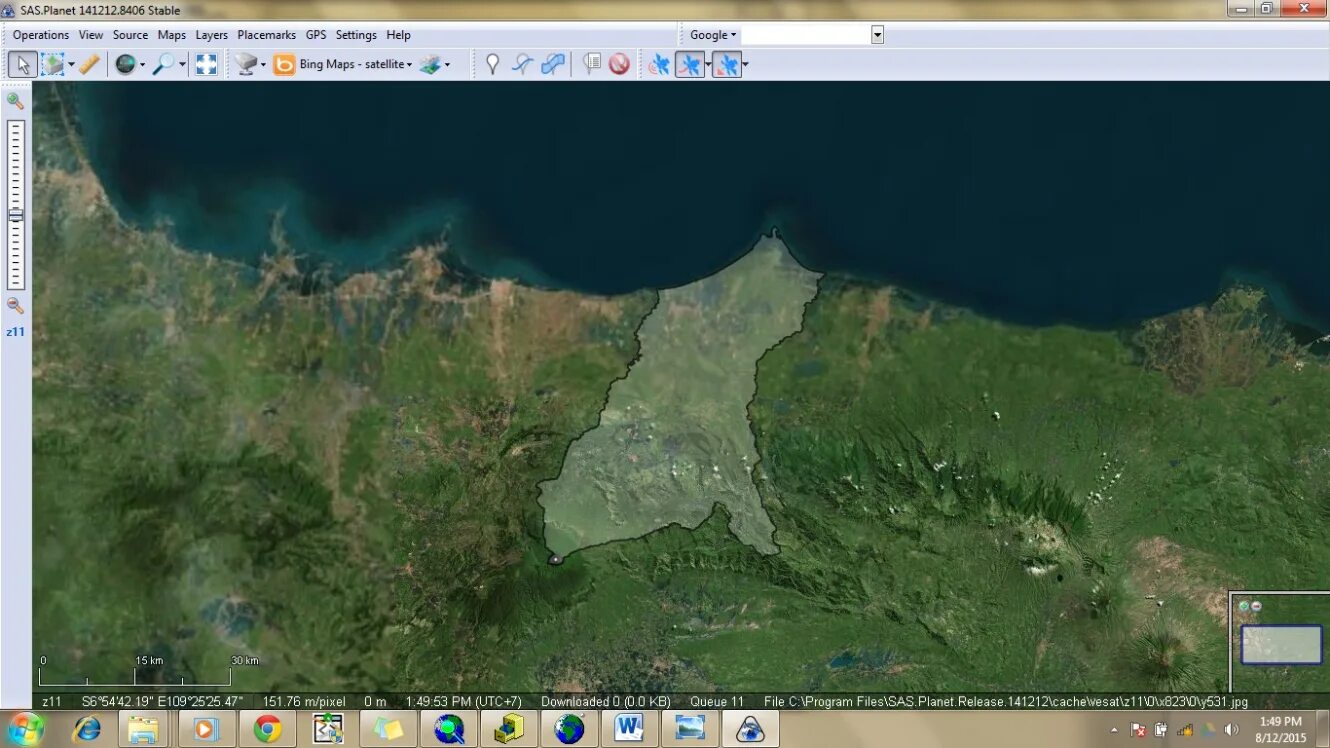Click the Queue 11 status text
This screenshot has height=748, width=1330.
[717, 702]
